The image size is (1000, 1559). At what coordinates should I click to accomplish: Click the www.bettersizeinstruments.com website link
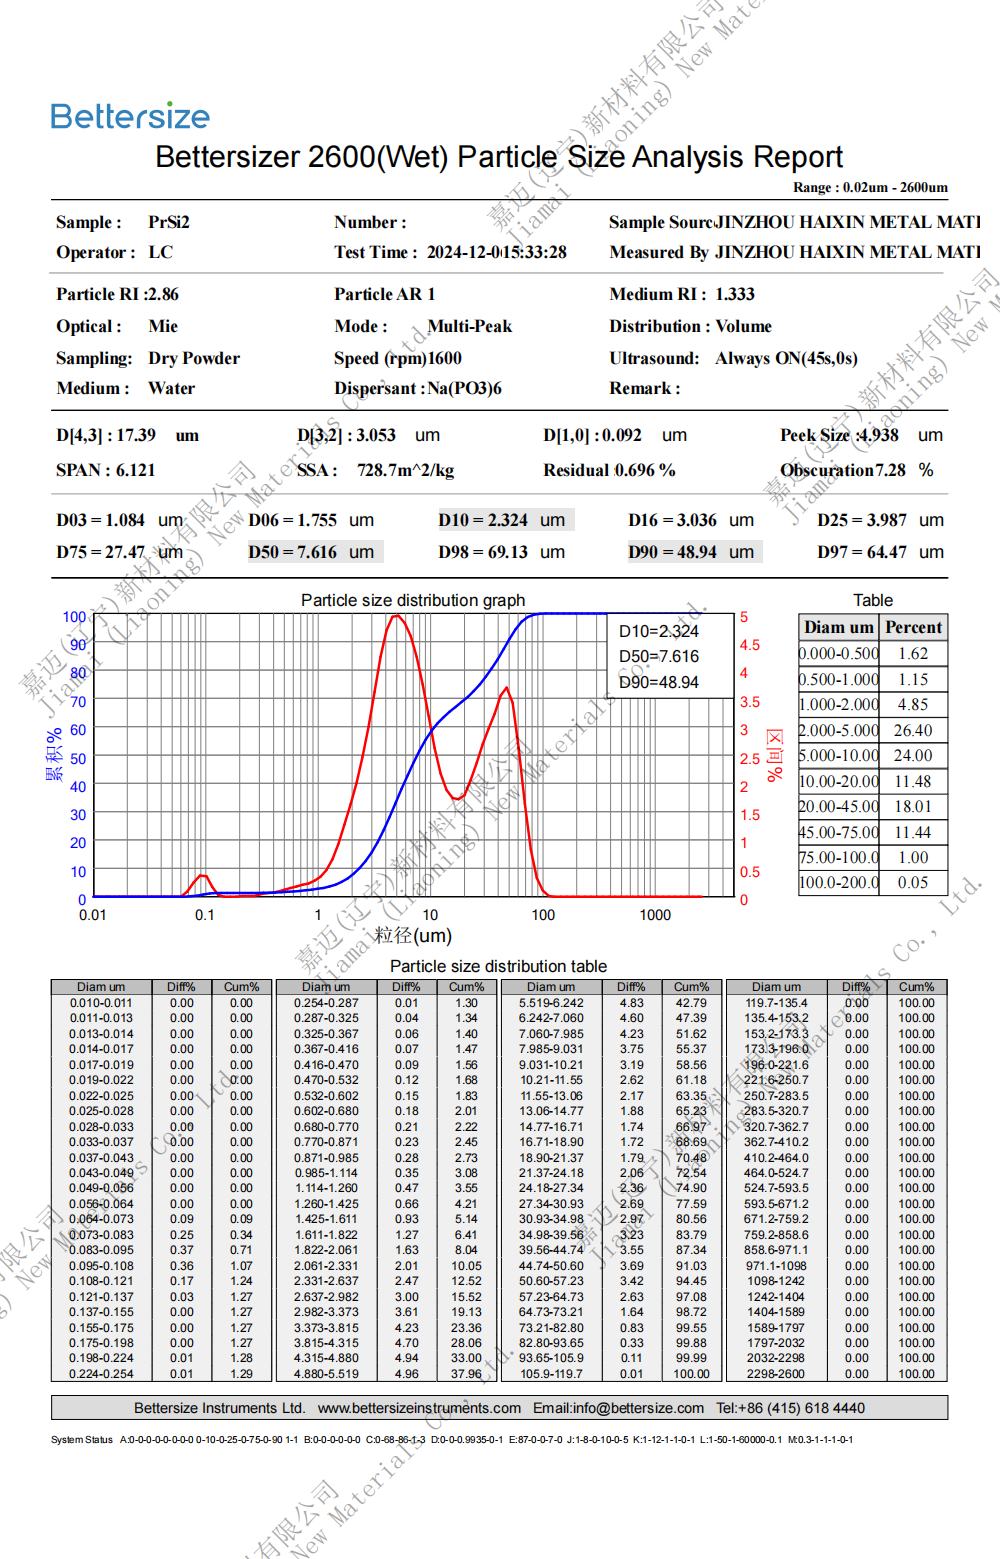pos(419,1408)
